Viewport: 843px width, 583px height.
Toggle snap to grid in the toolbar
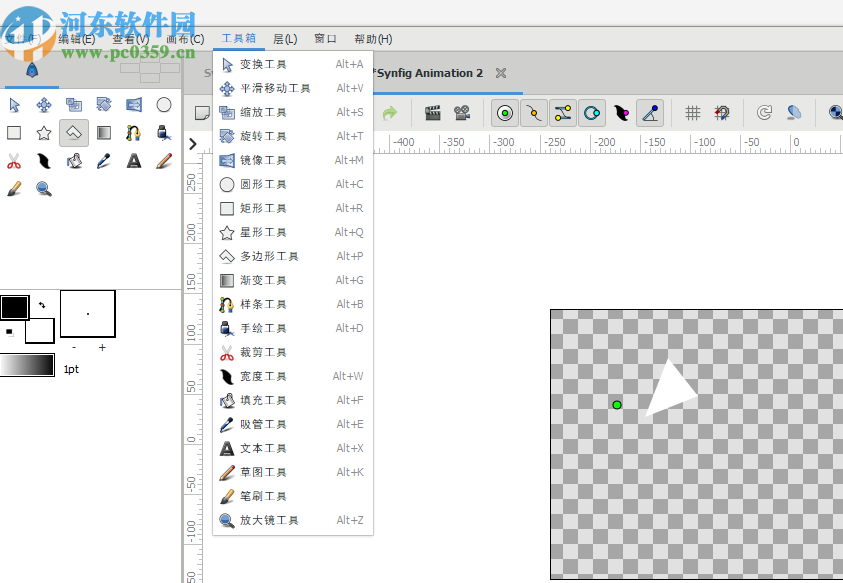[721, 112]
